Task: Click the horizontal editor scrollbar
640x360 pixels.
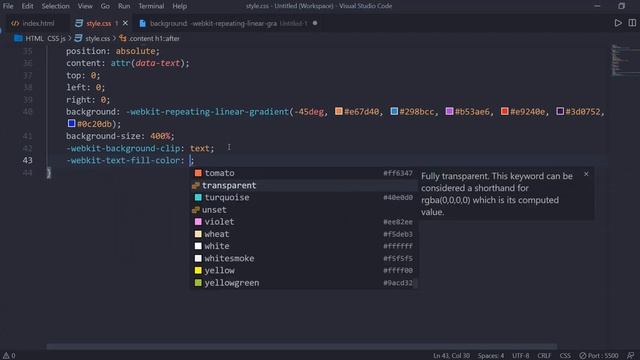Action: (x=302, y=347)
